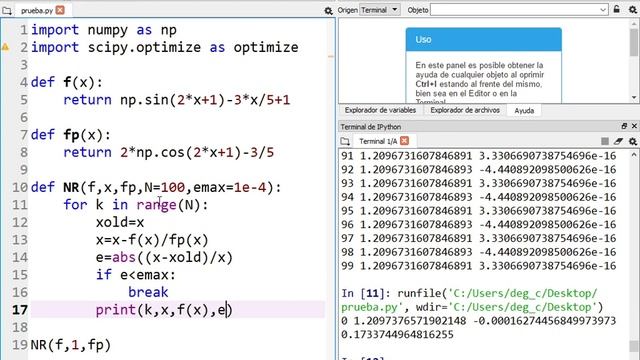Close the Terminal de IPython pane

tap(634, 126)
